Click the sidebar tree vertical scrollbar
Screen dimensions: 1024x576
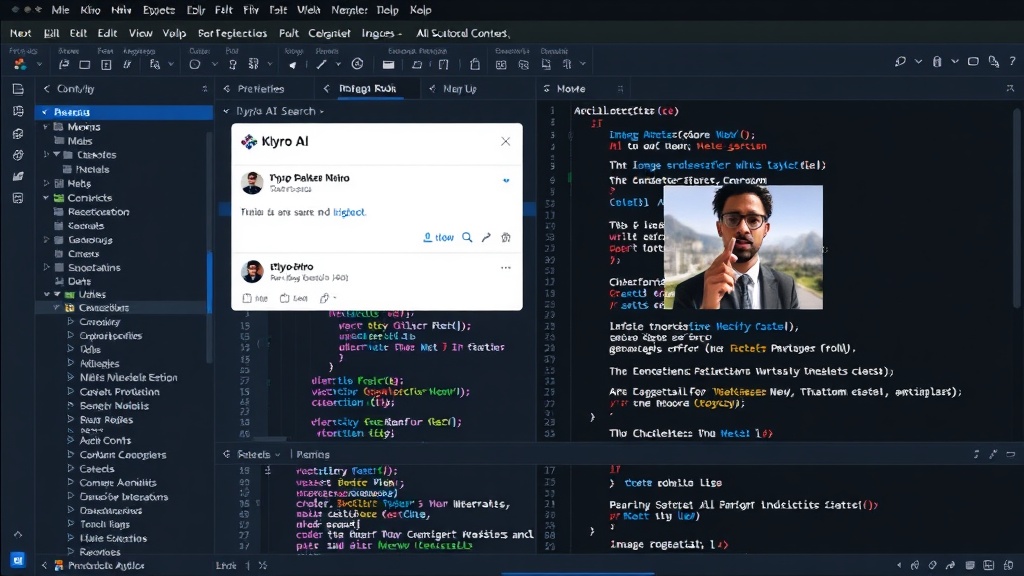(210, 248)
